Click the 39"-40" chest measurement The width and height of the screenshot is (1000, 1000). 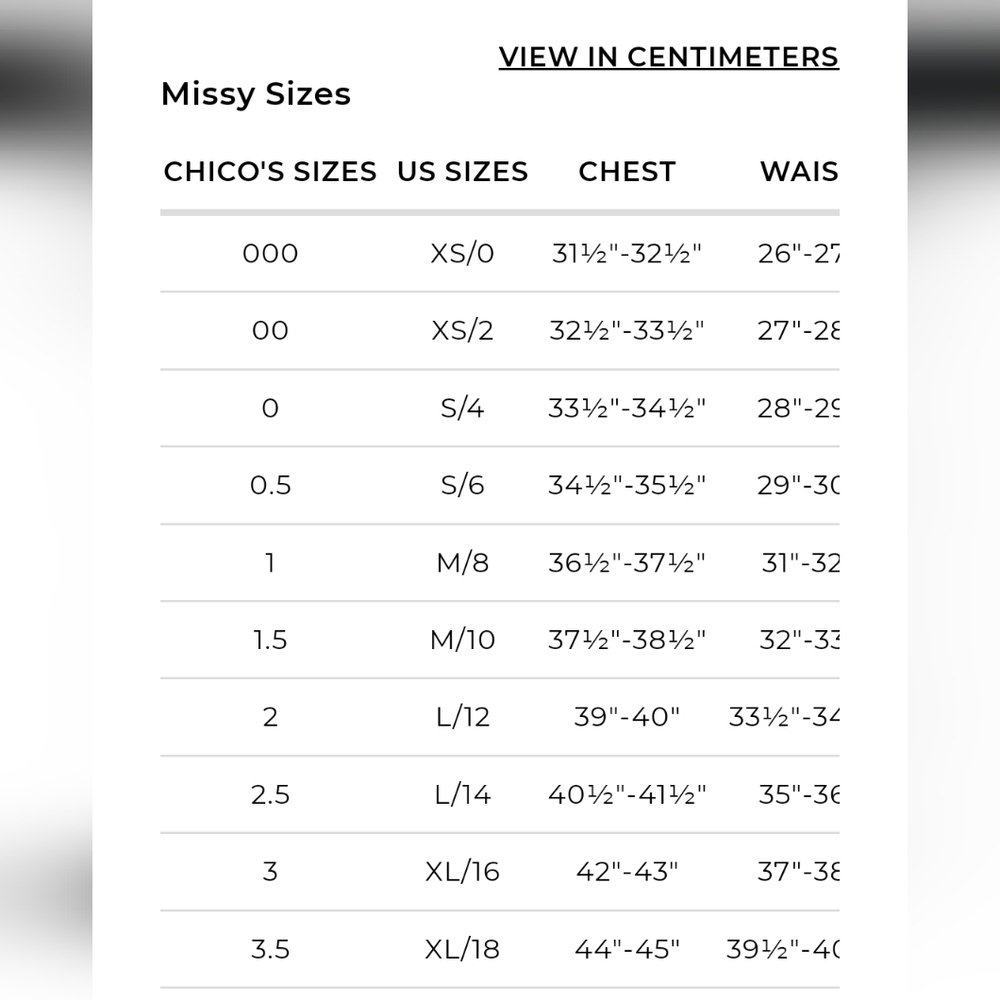[x=627, y=717]
